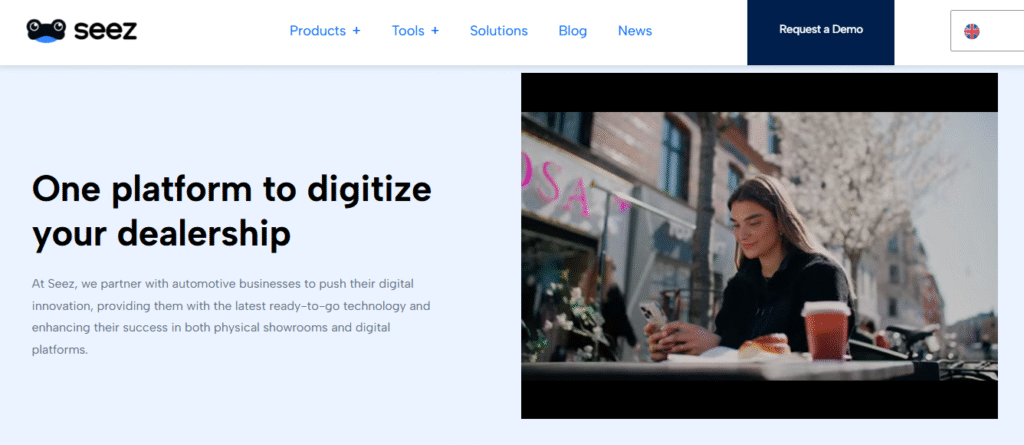The height and width of the screenshot is (445, 1024).
Task: Visit the Blog link
Action: [572, 31]
